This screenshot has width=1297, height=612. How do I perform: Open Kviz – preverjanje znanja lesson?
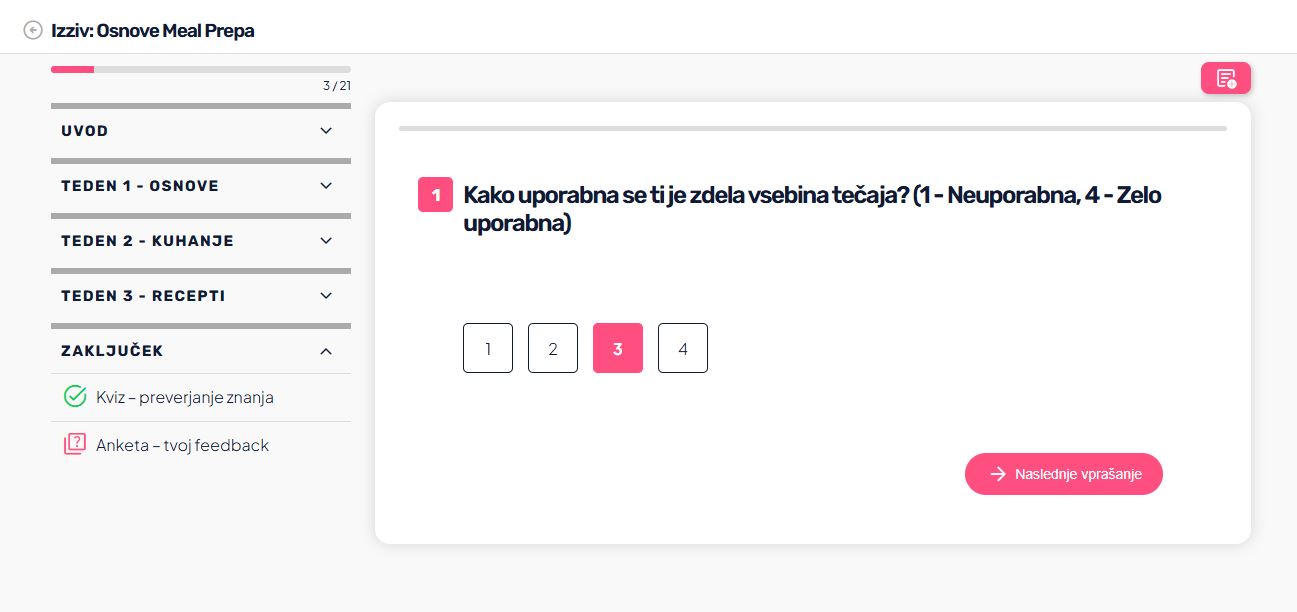click(185, 397)
